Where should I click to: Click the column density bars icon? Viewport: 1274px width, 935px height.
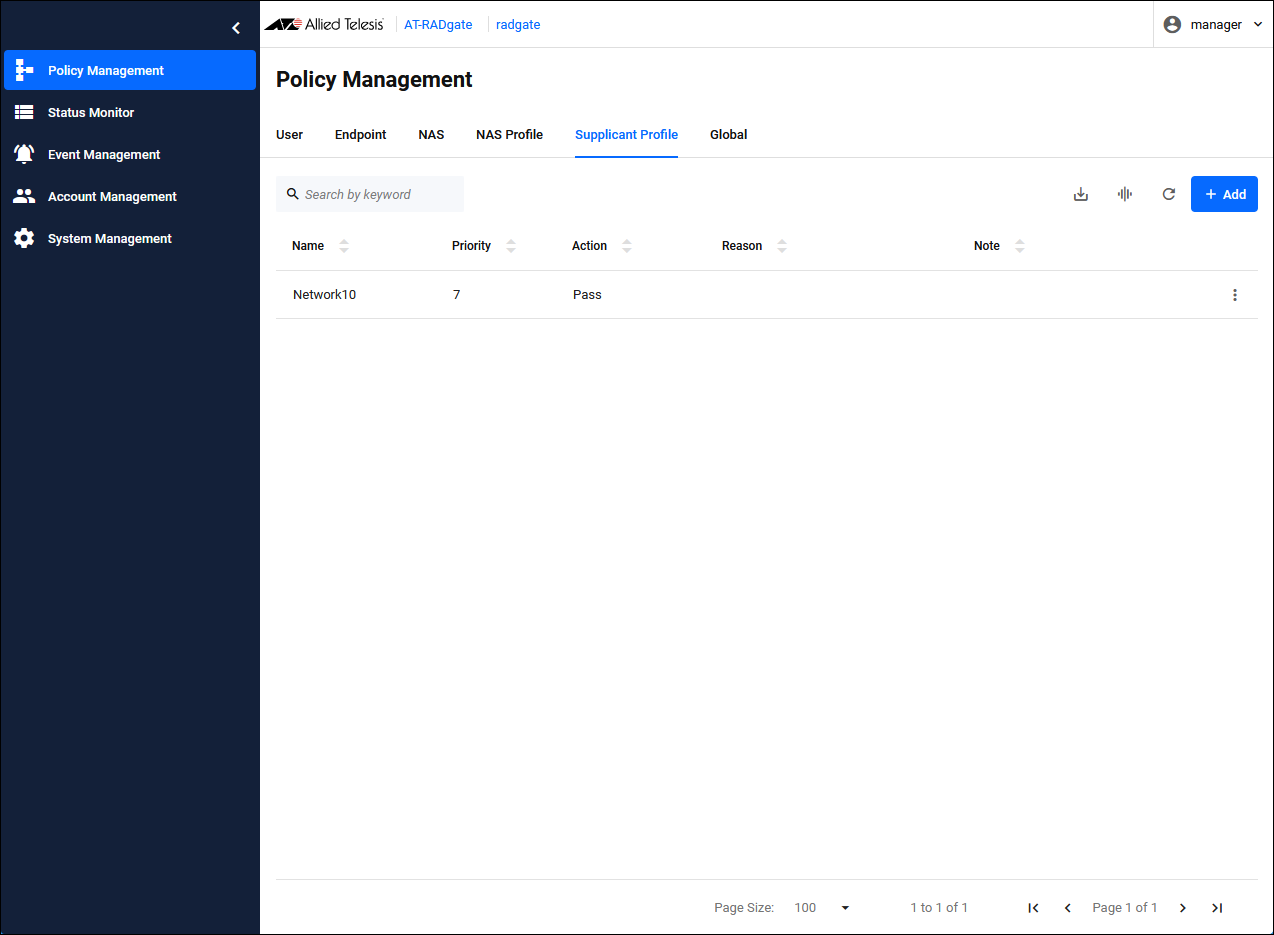click(1124, 194)
